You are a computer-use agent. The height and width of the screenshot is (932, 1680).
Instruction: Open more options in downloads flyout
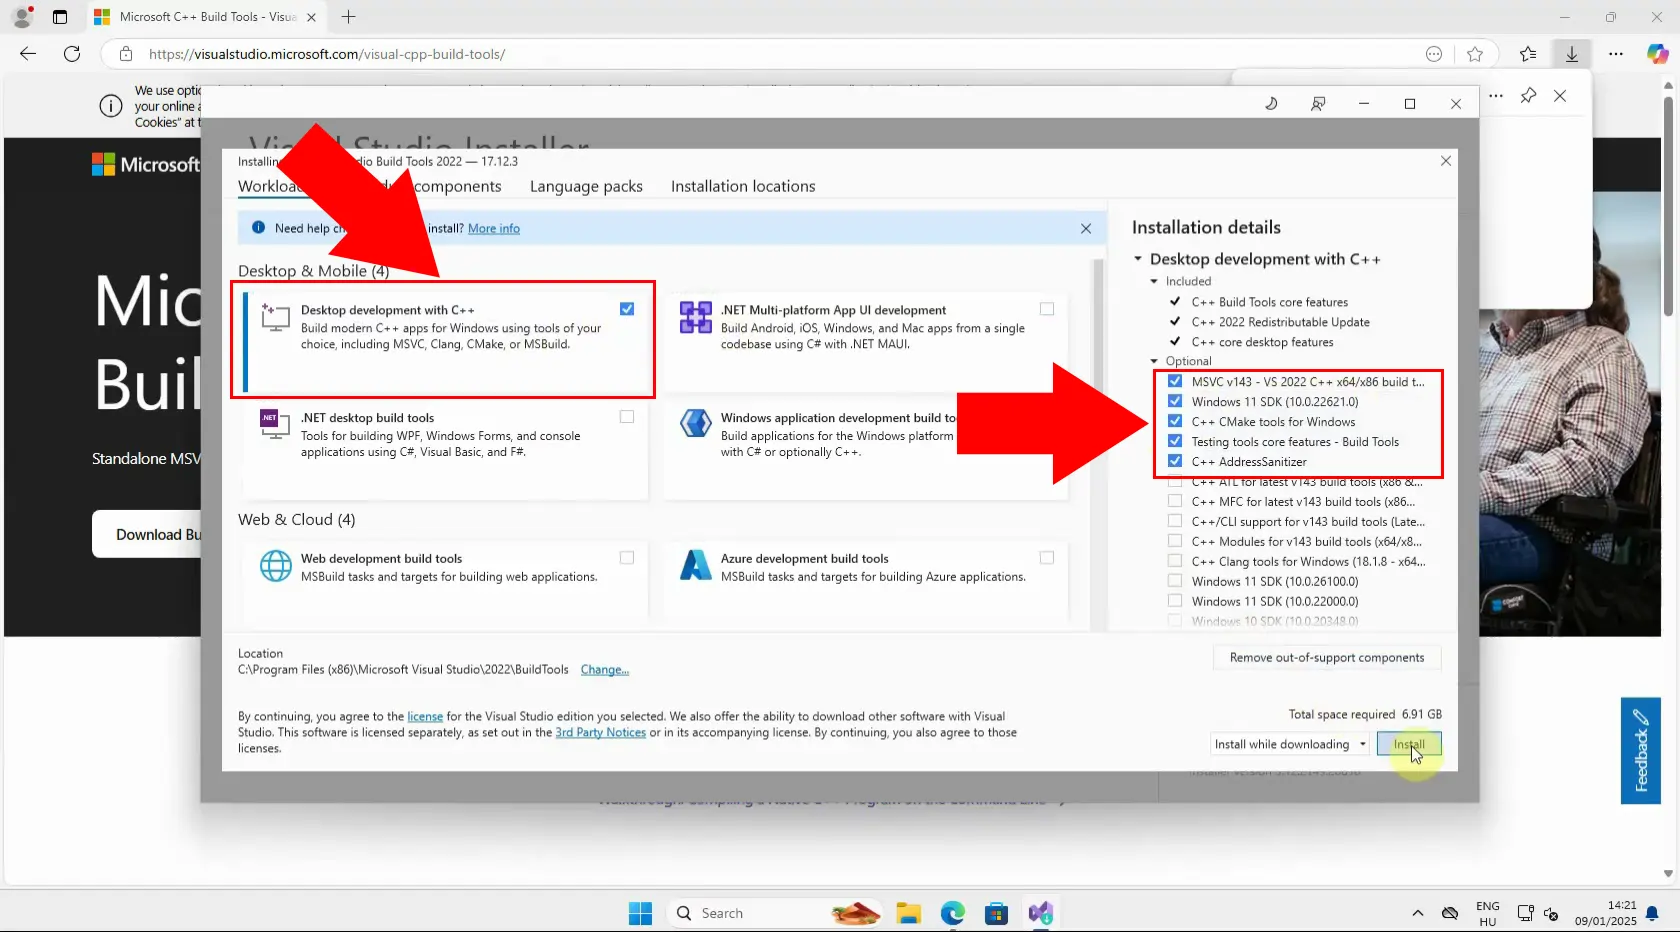[x=1496, y=96]
